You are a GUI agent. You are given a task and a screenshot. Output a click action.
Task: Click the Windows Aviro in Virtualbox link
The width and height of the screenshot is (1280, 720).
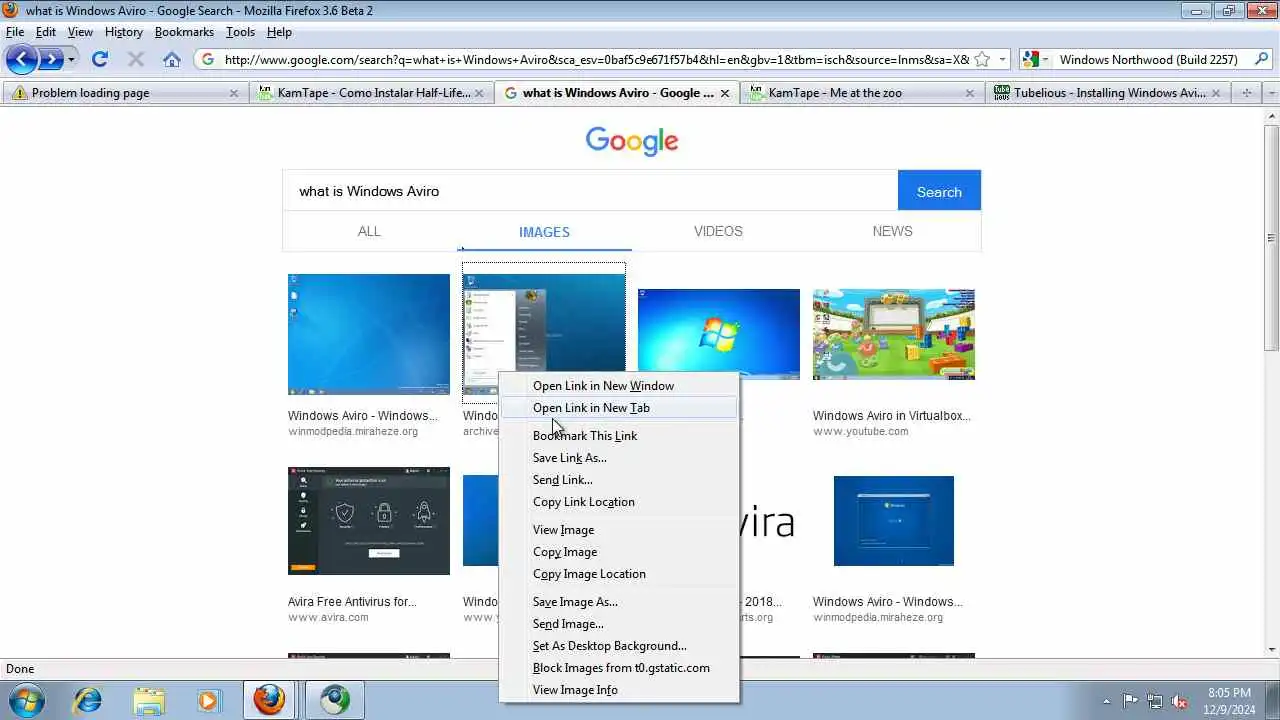click(891, 416)
